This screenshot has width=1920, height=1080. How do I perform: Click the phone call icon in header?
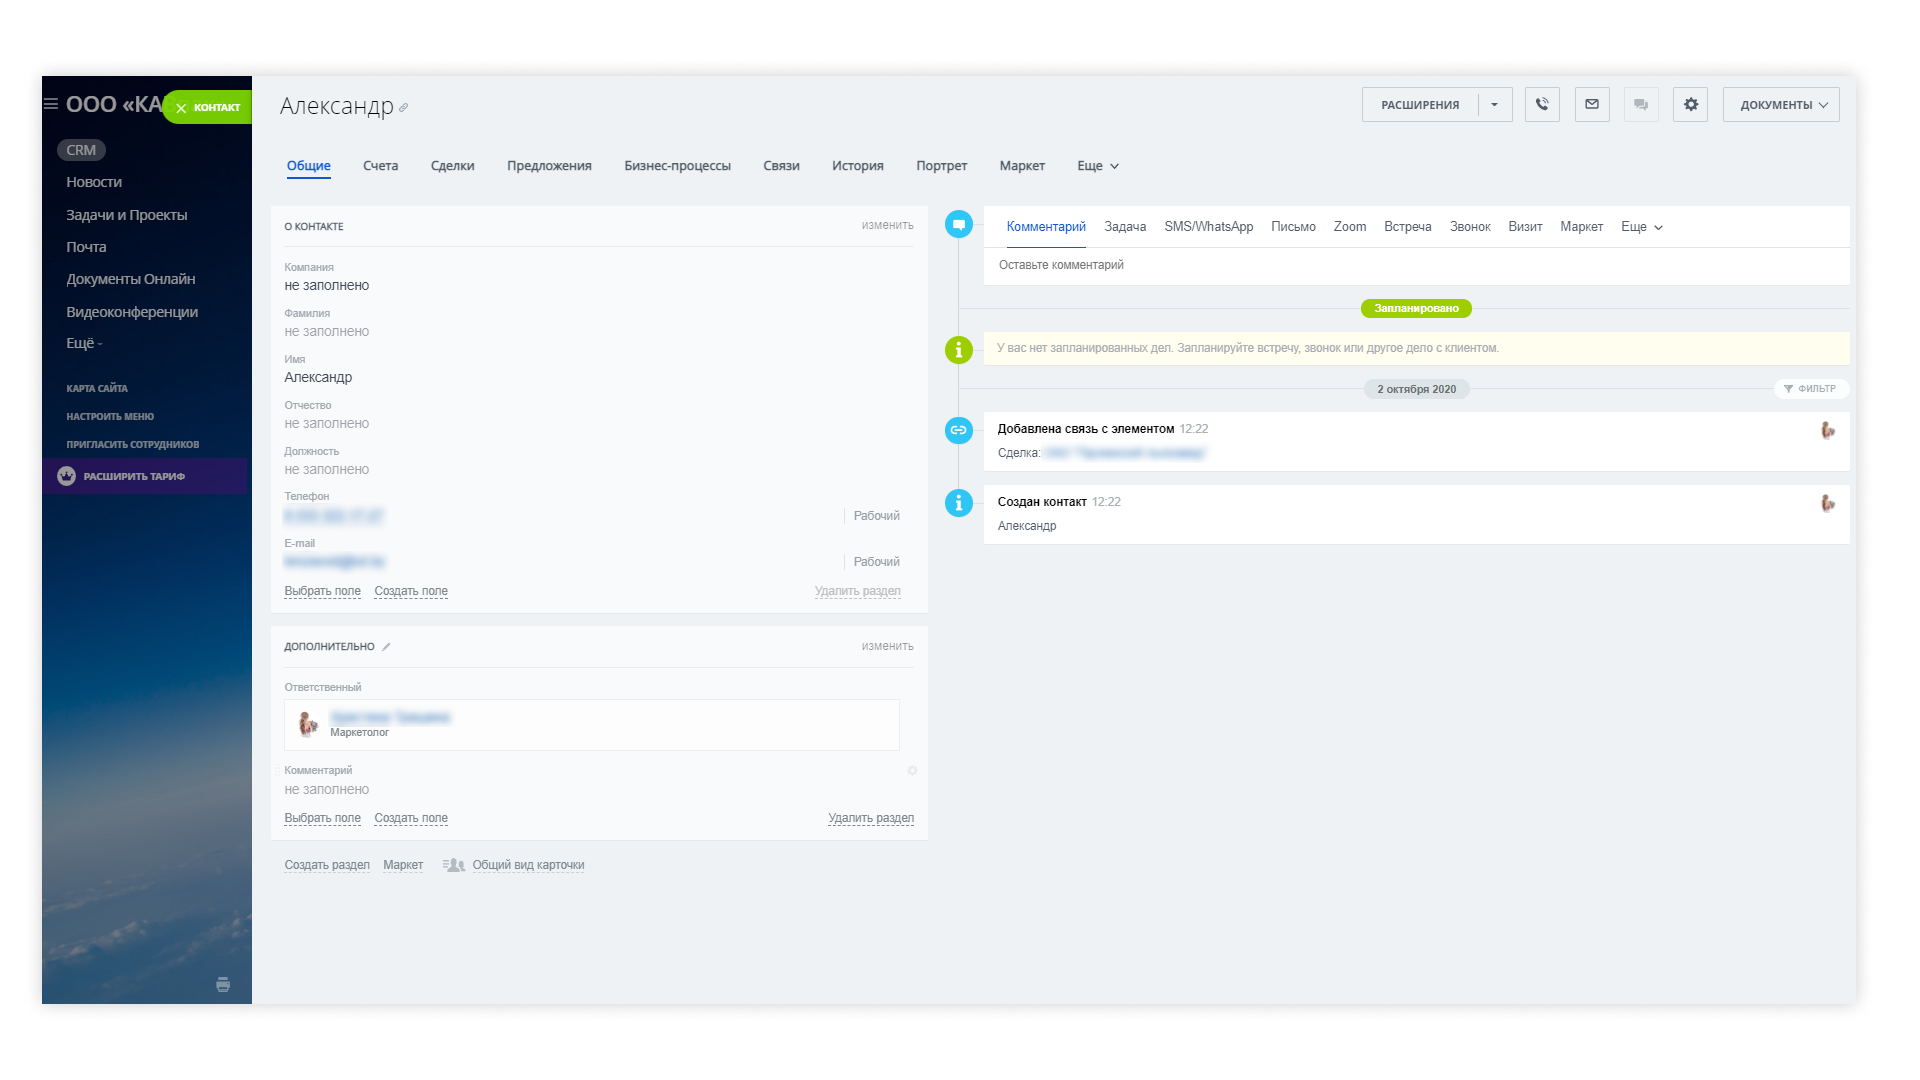(1542, 104)
